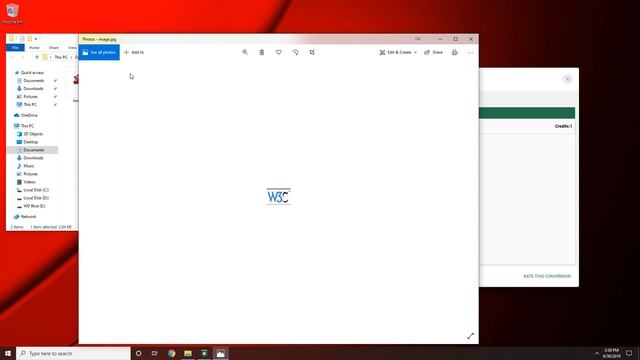640x360 pixels.
Task: Open Local Disk (D:) in the navigation pane
Action: coord(36,198)
